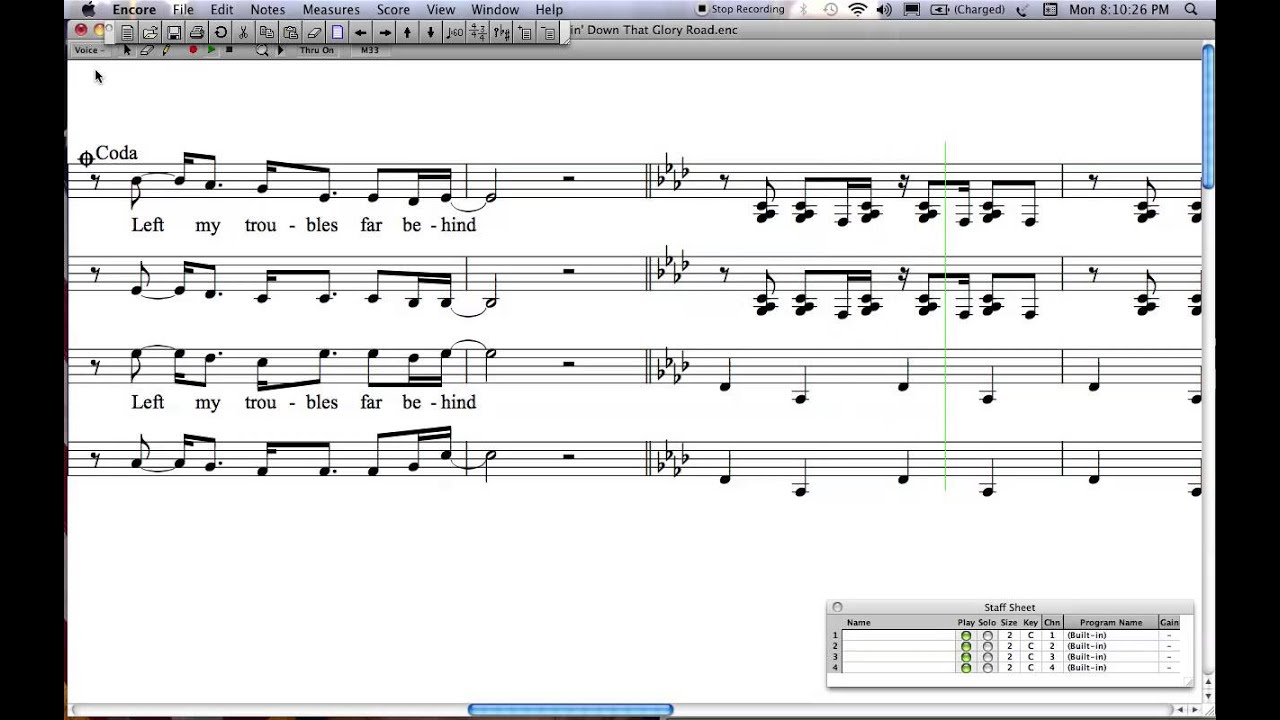Viewport: 1280px width, 720px height.
Task: Toggle the Thru On button
Action: (317, 50)
